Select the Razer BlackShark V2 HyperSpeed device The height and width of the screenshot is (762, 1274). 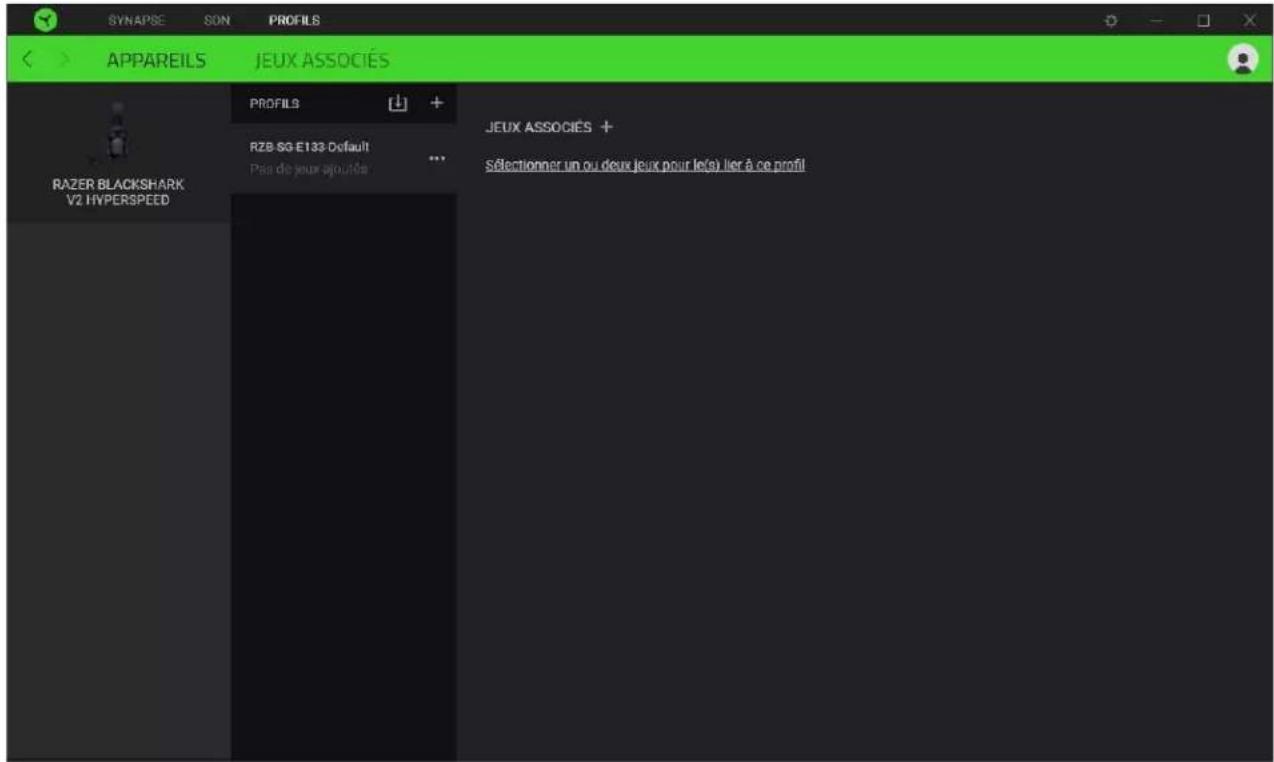(x=119, y=151)
